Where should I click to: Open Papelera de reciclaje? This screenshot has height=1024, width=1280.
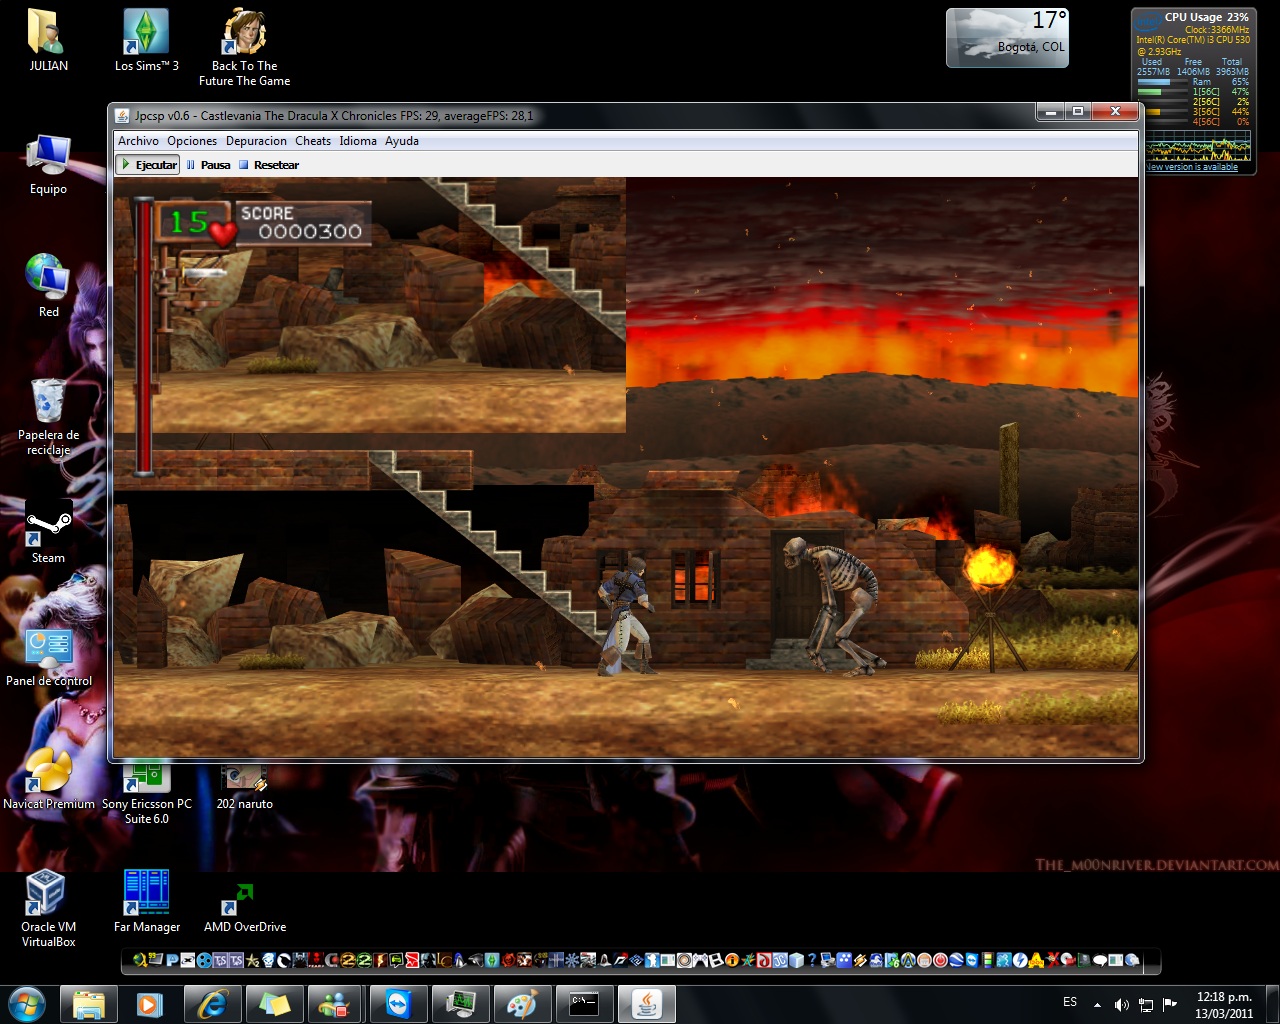tap(48, 412)
